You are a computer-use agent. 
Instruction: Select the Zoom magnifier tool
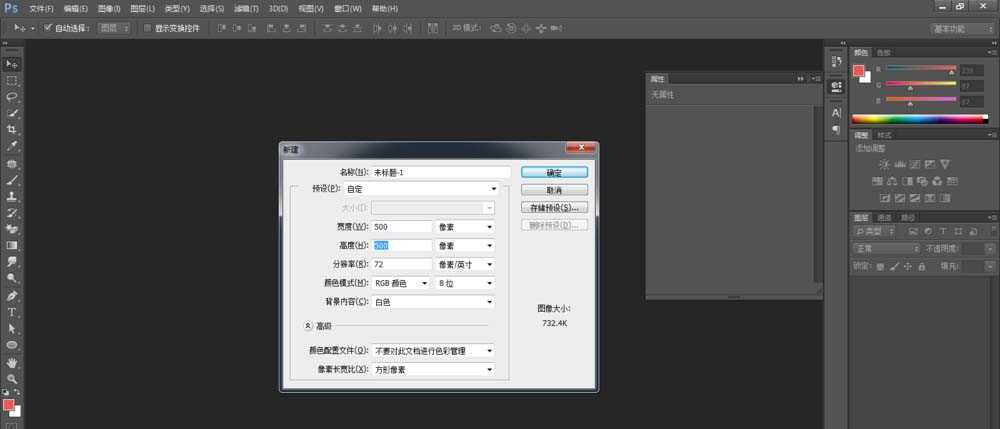12,379
